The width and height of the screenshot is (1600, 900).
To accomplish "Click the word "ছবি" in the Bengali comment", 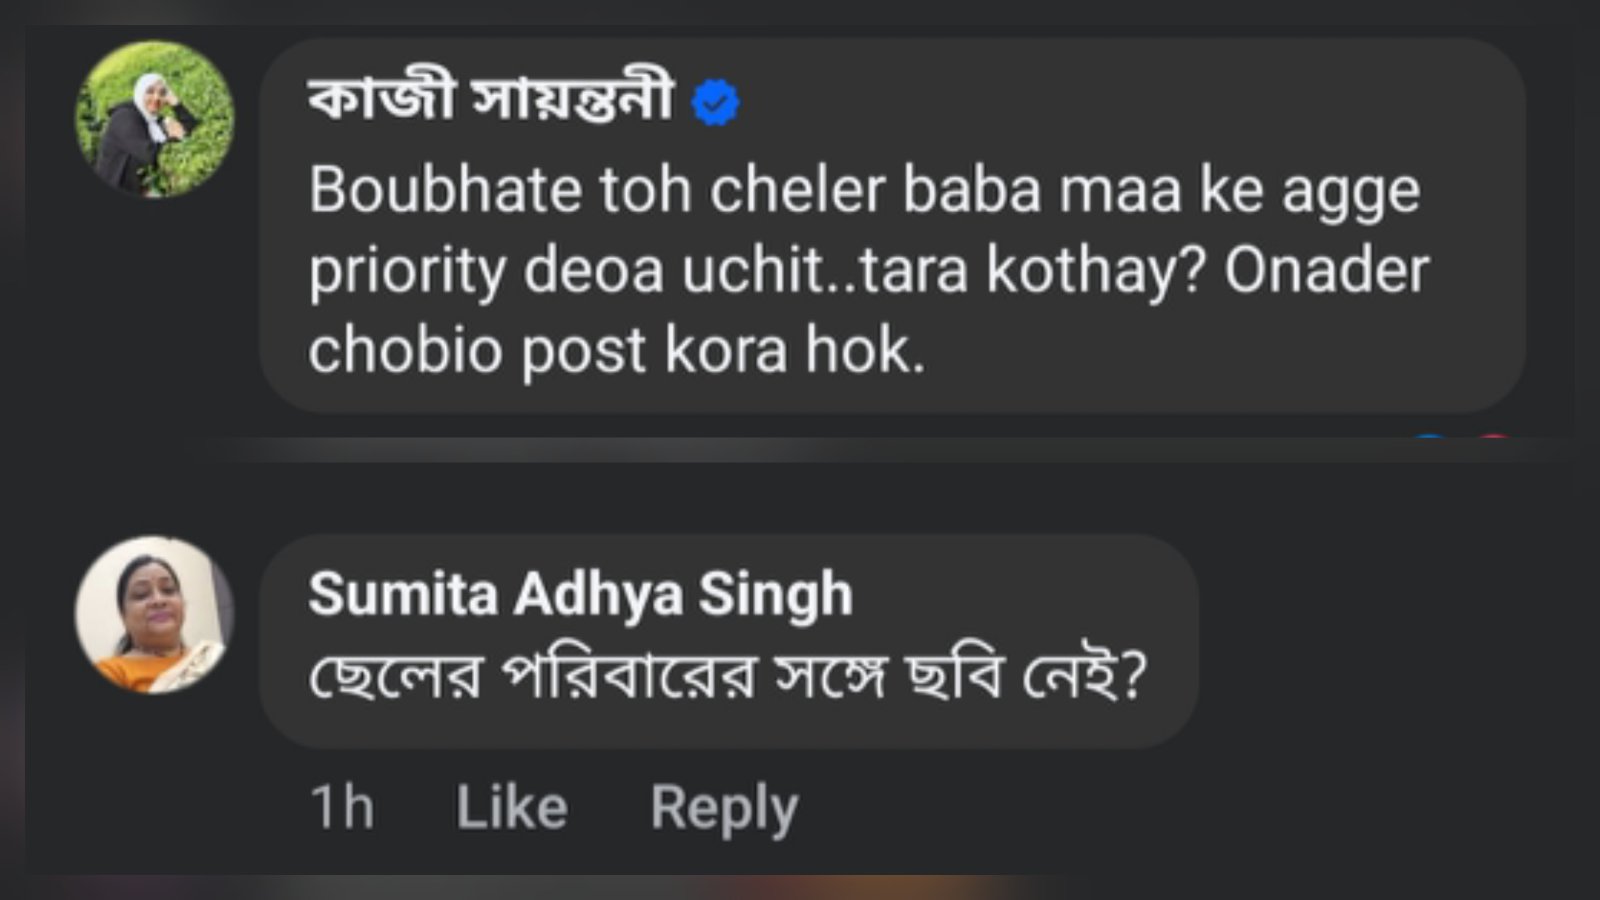I will [952, 677].
